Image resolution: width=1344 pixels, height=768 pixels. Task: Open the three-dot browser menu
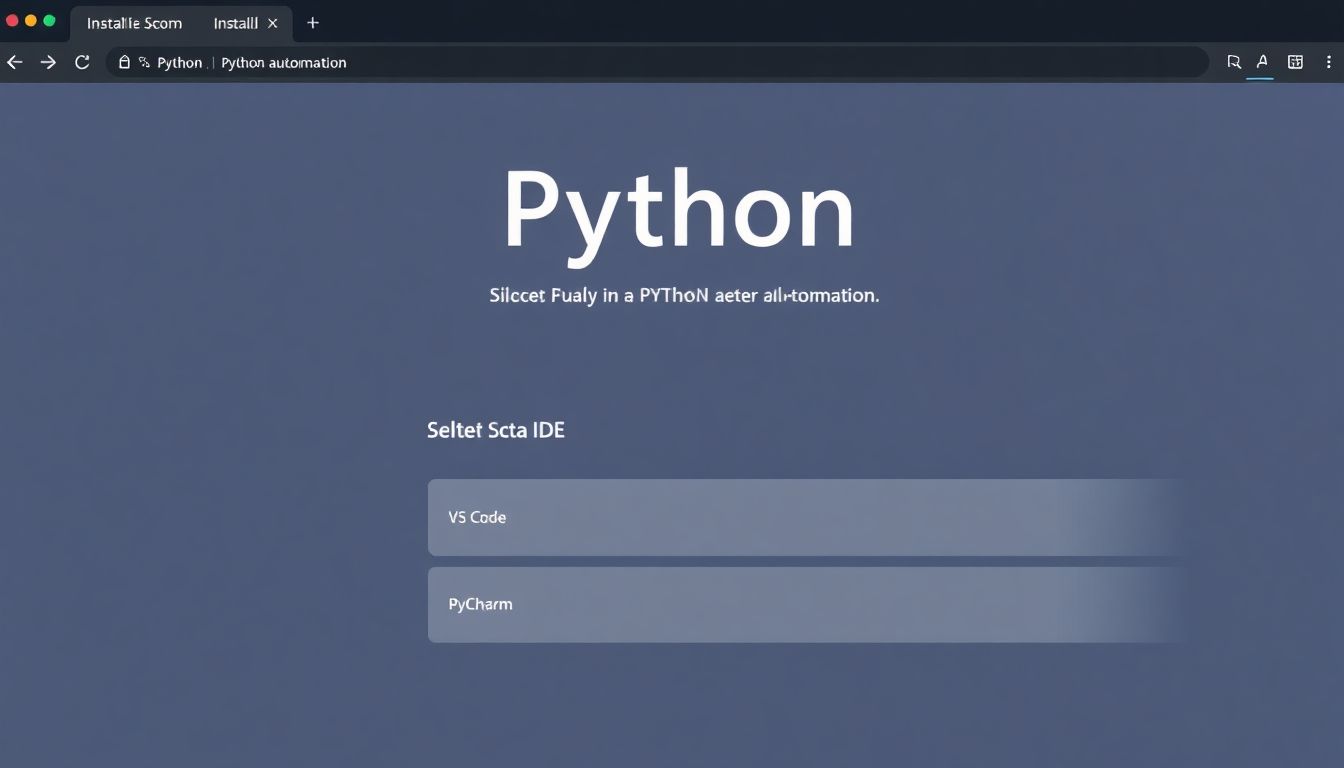1329,62
